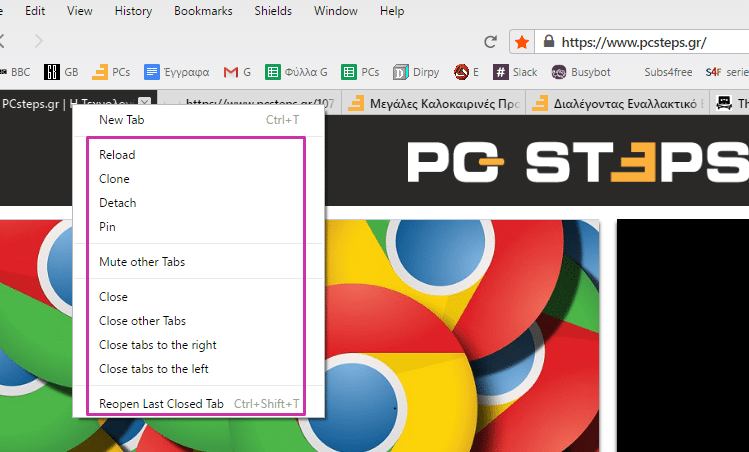Open the History menu
This screenshot has width=749, height=452.
tap(133, 11)
